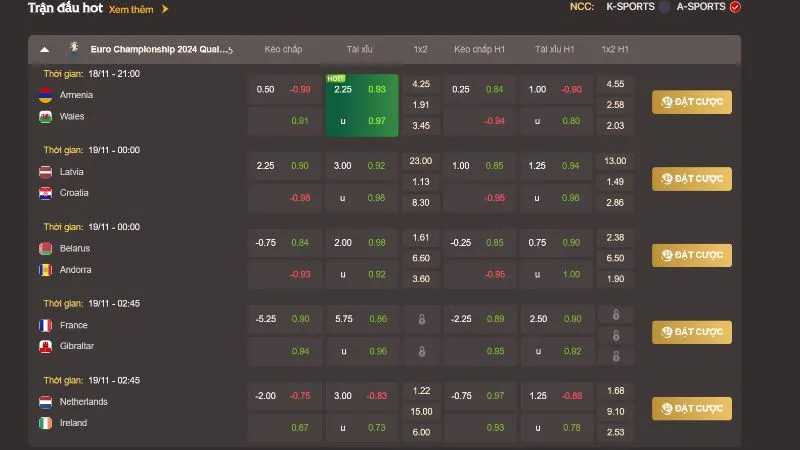Collapse the Euro Championship 2024 section

pyautogui.click(x=44, y=49)
